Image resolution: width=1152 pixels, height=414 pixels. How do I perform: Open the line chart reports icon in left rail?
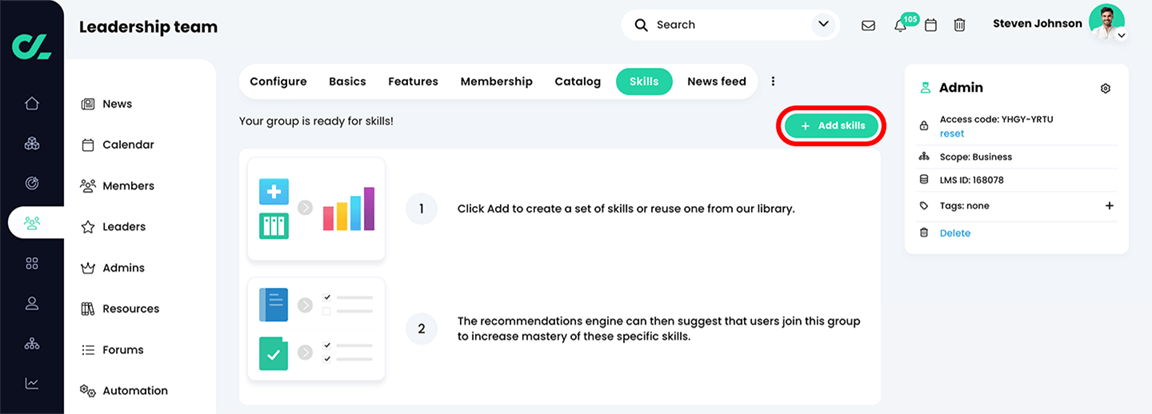pos(32,382)
